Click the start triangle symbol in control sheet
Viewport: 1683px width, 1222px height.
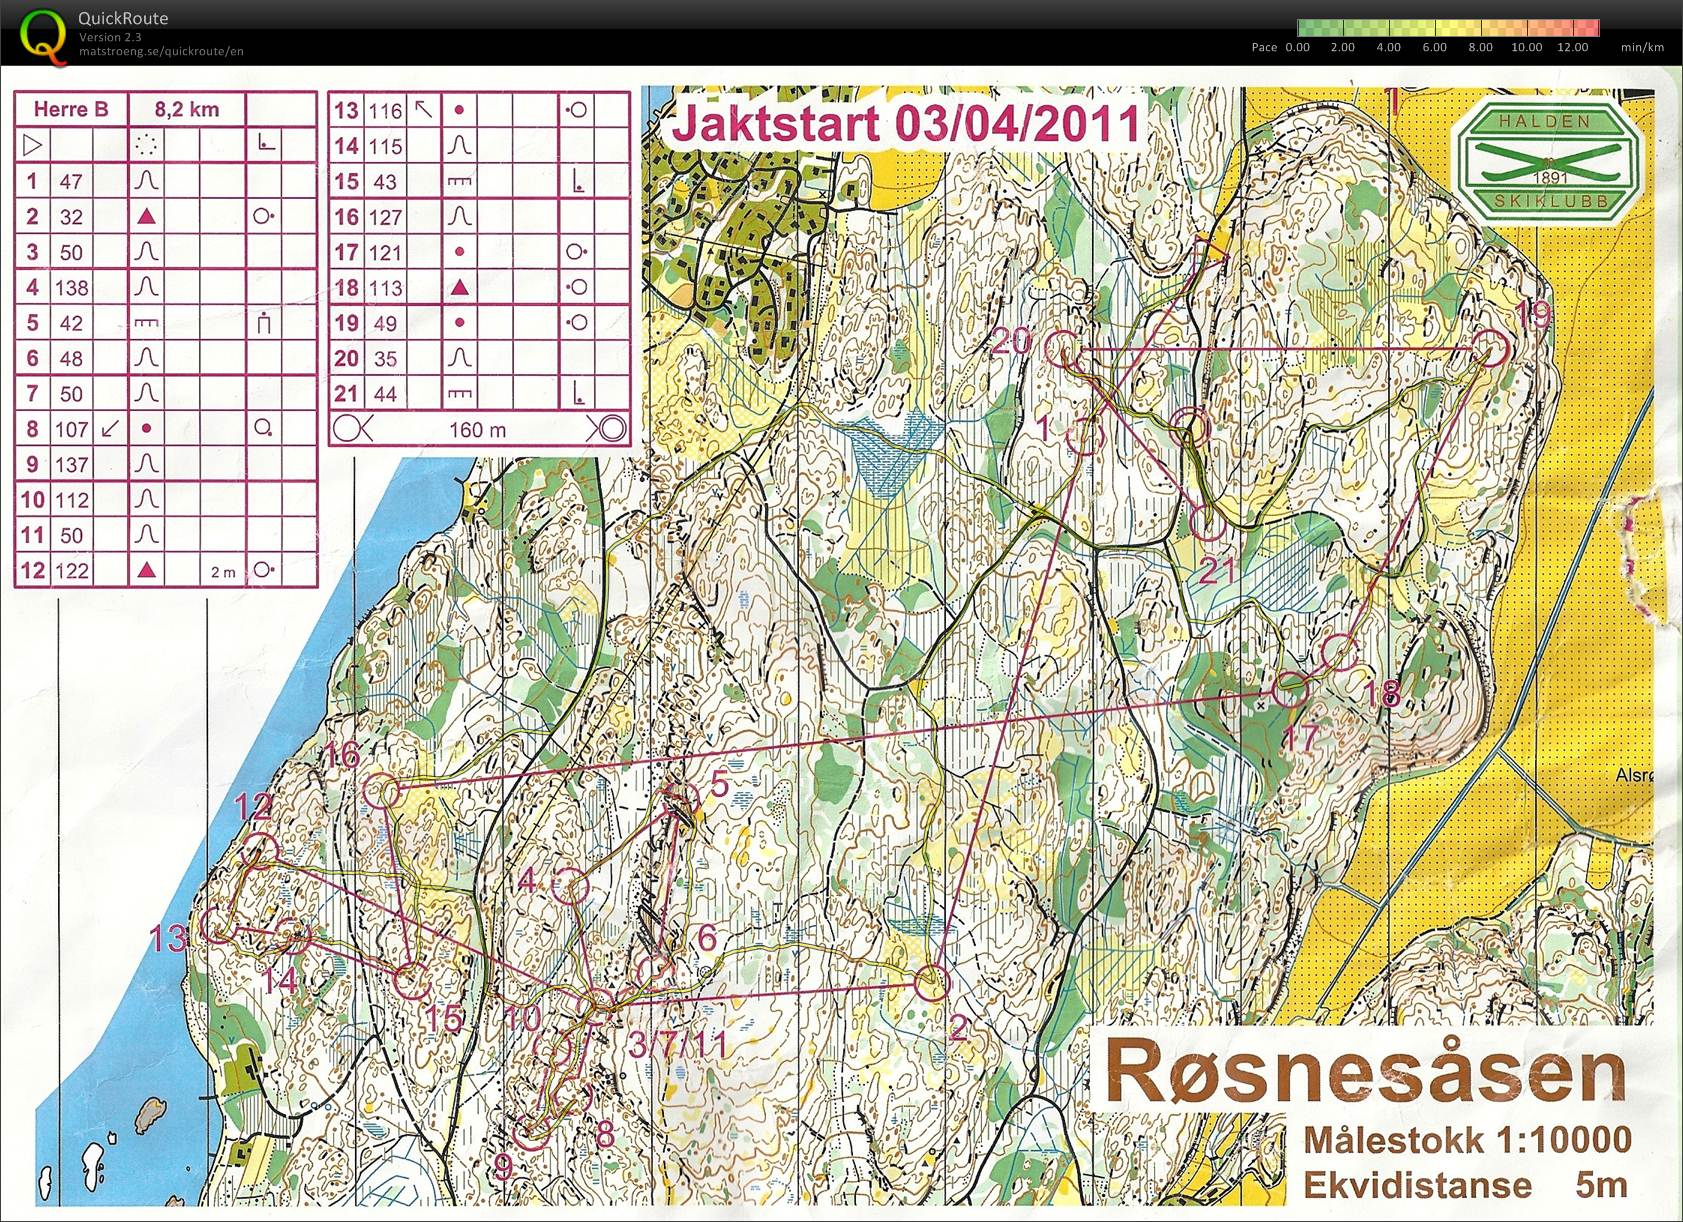click(x=33, y=145)
